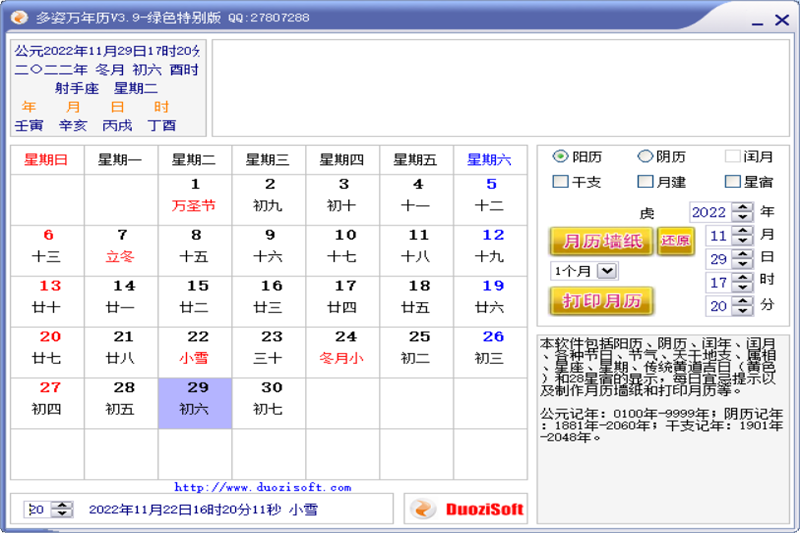This screenshot has width=800, height=533.
Task: Select November 20 廿七 cell
Action: (47, 352)
